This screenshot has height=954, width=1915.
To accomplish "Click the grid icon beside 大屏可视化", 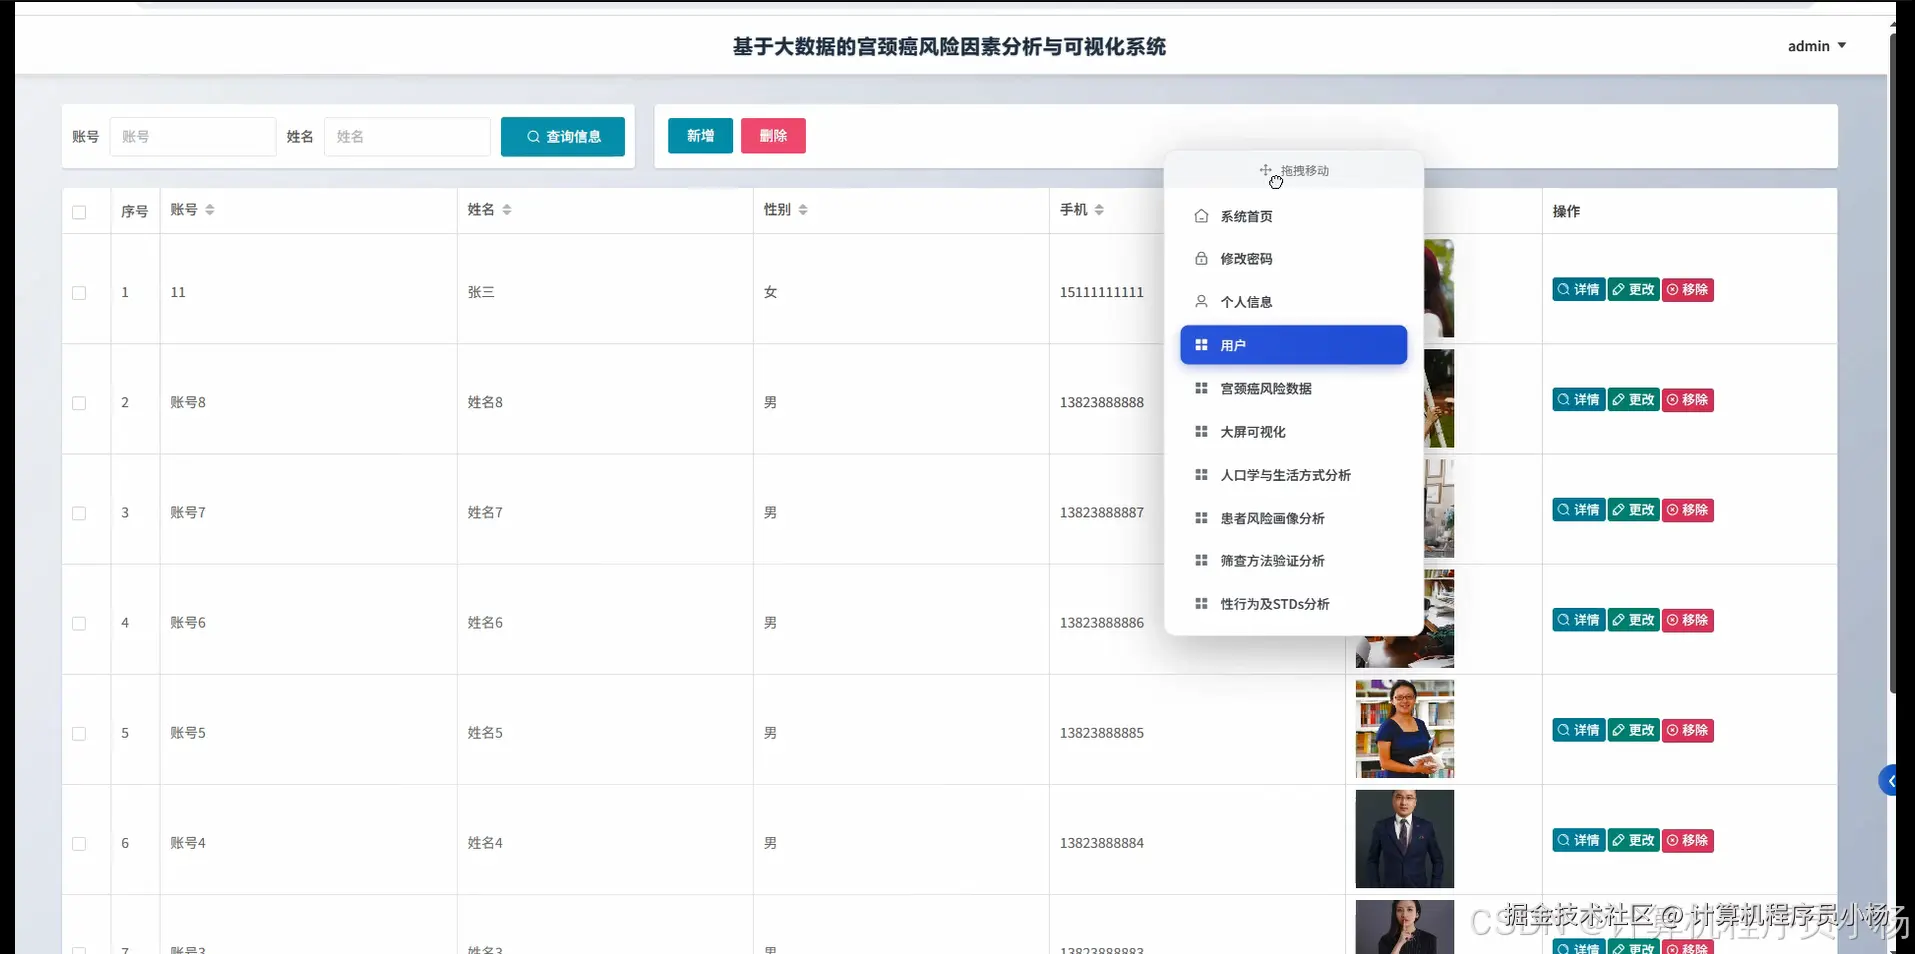I will 1201,431.
